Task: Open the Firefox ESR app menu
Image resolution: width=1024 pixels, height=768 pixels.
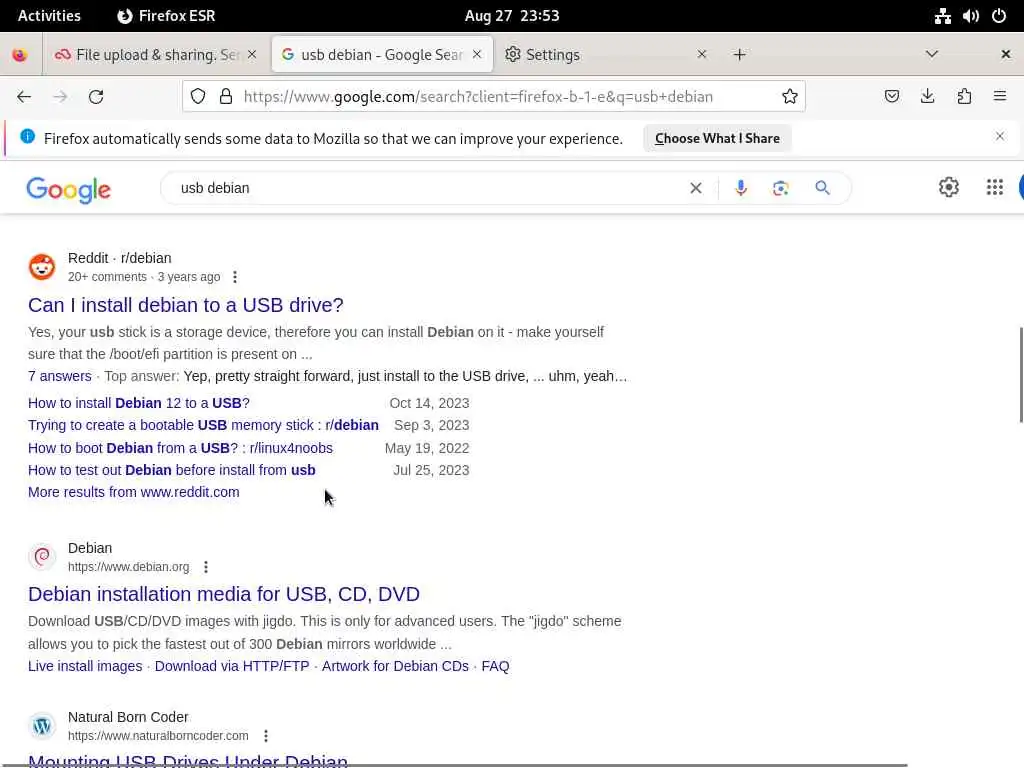Action: [x=166, y=16]
